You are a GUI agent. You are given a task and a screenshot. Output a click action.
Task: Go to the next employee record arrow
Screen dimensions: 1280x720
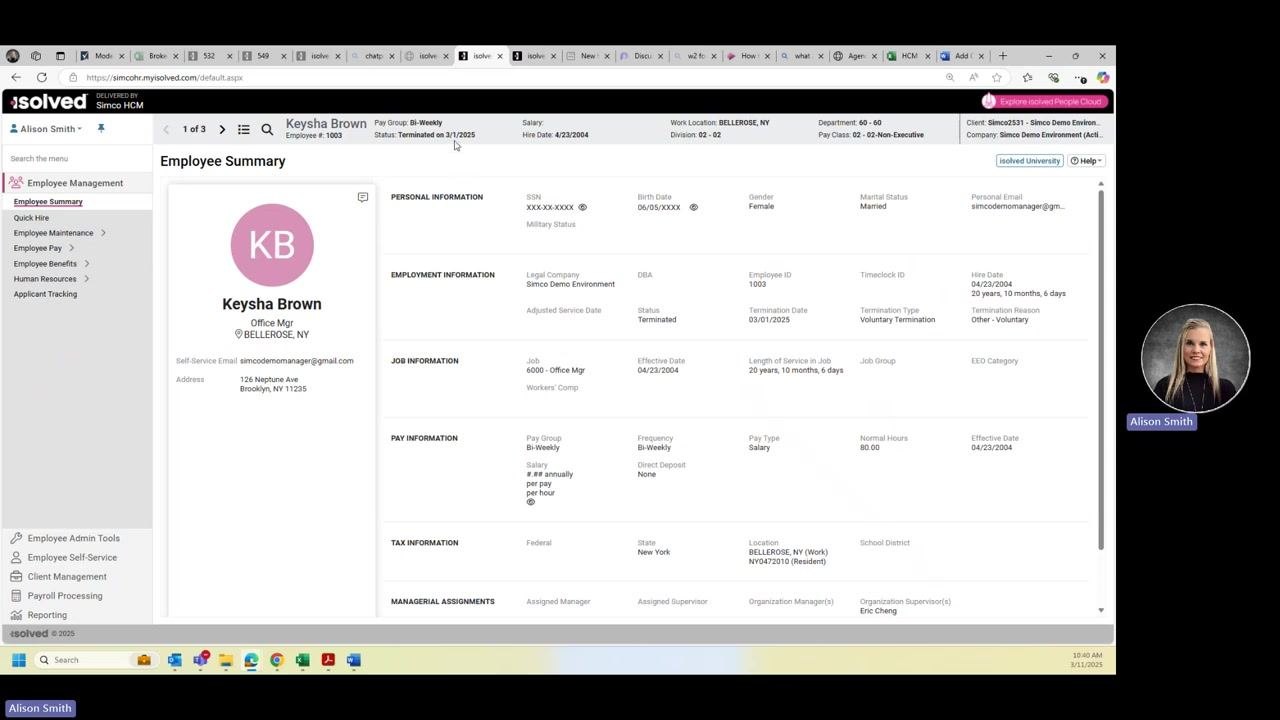point(222,129)
